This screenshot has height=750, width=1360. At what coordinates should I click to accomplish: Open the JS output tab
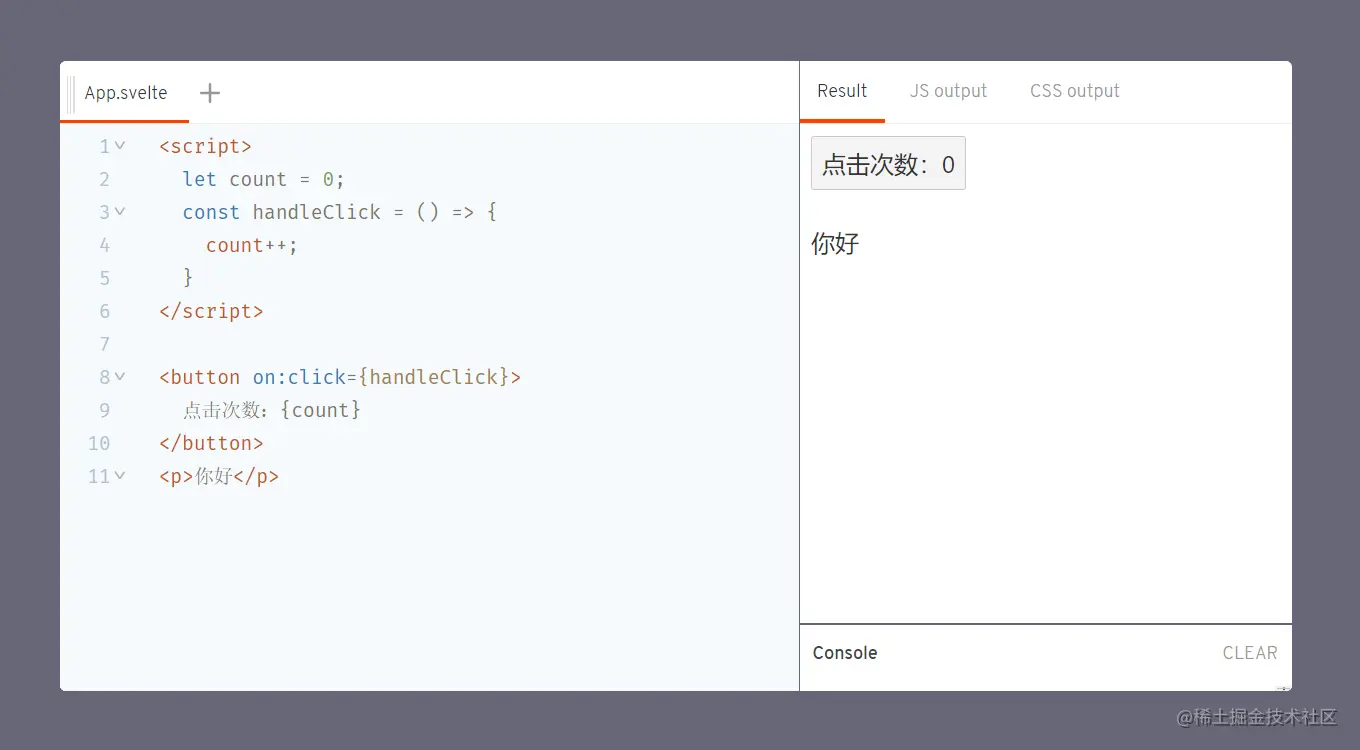point(948,91)
